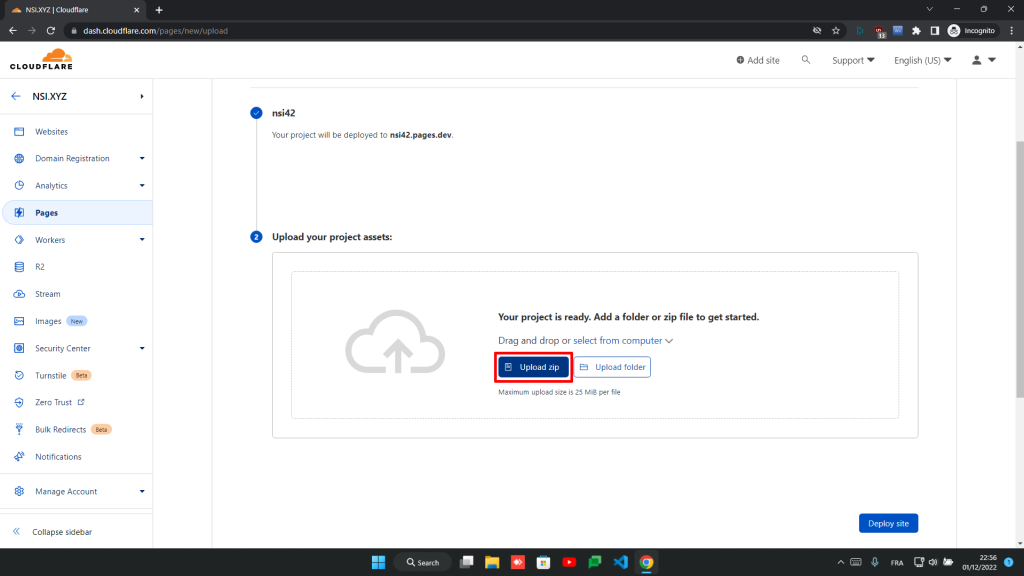Viewport: 1024px width, 576px height.
Task: Click the Deploy site button
Action: pos(888,523)
